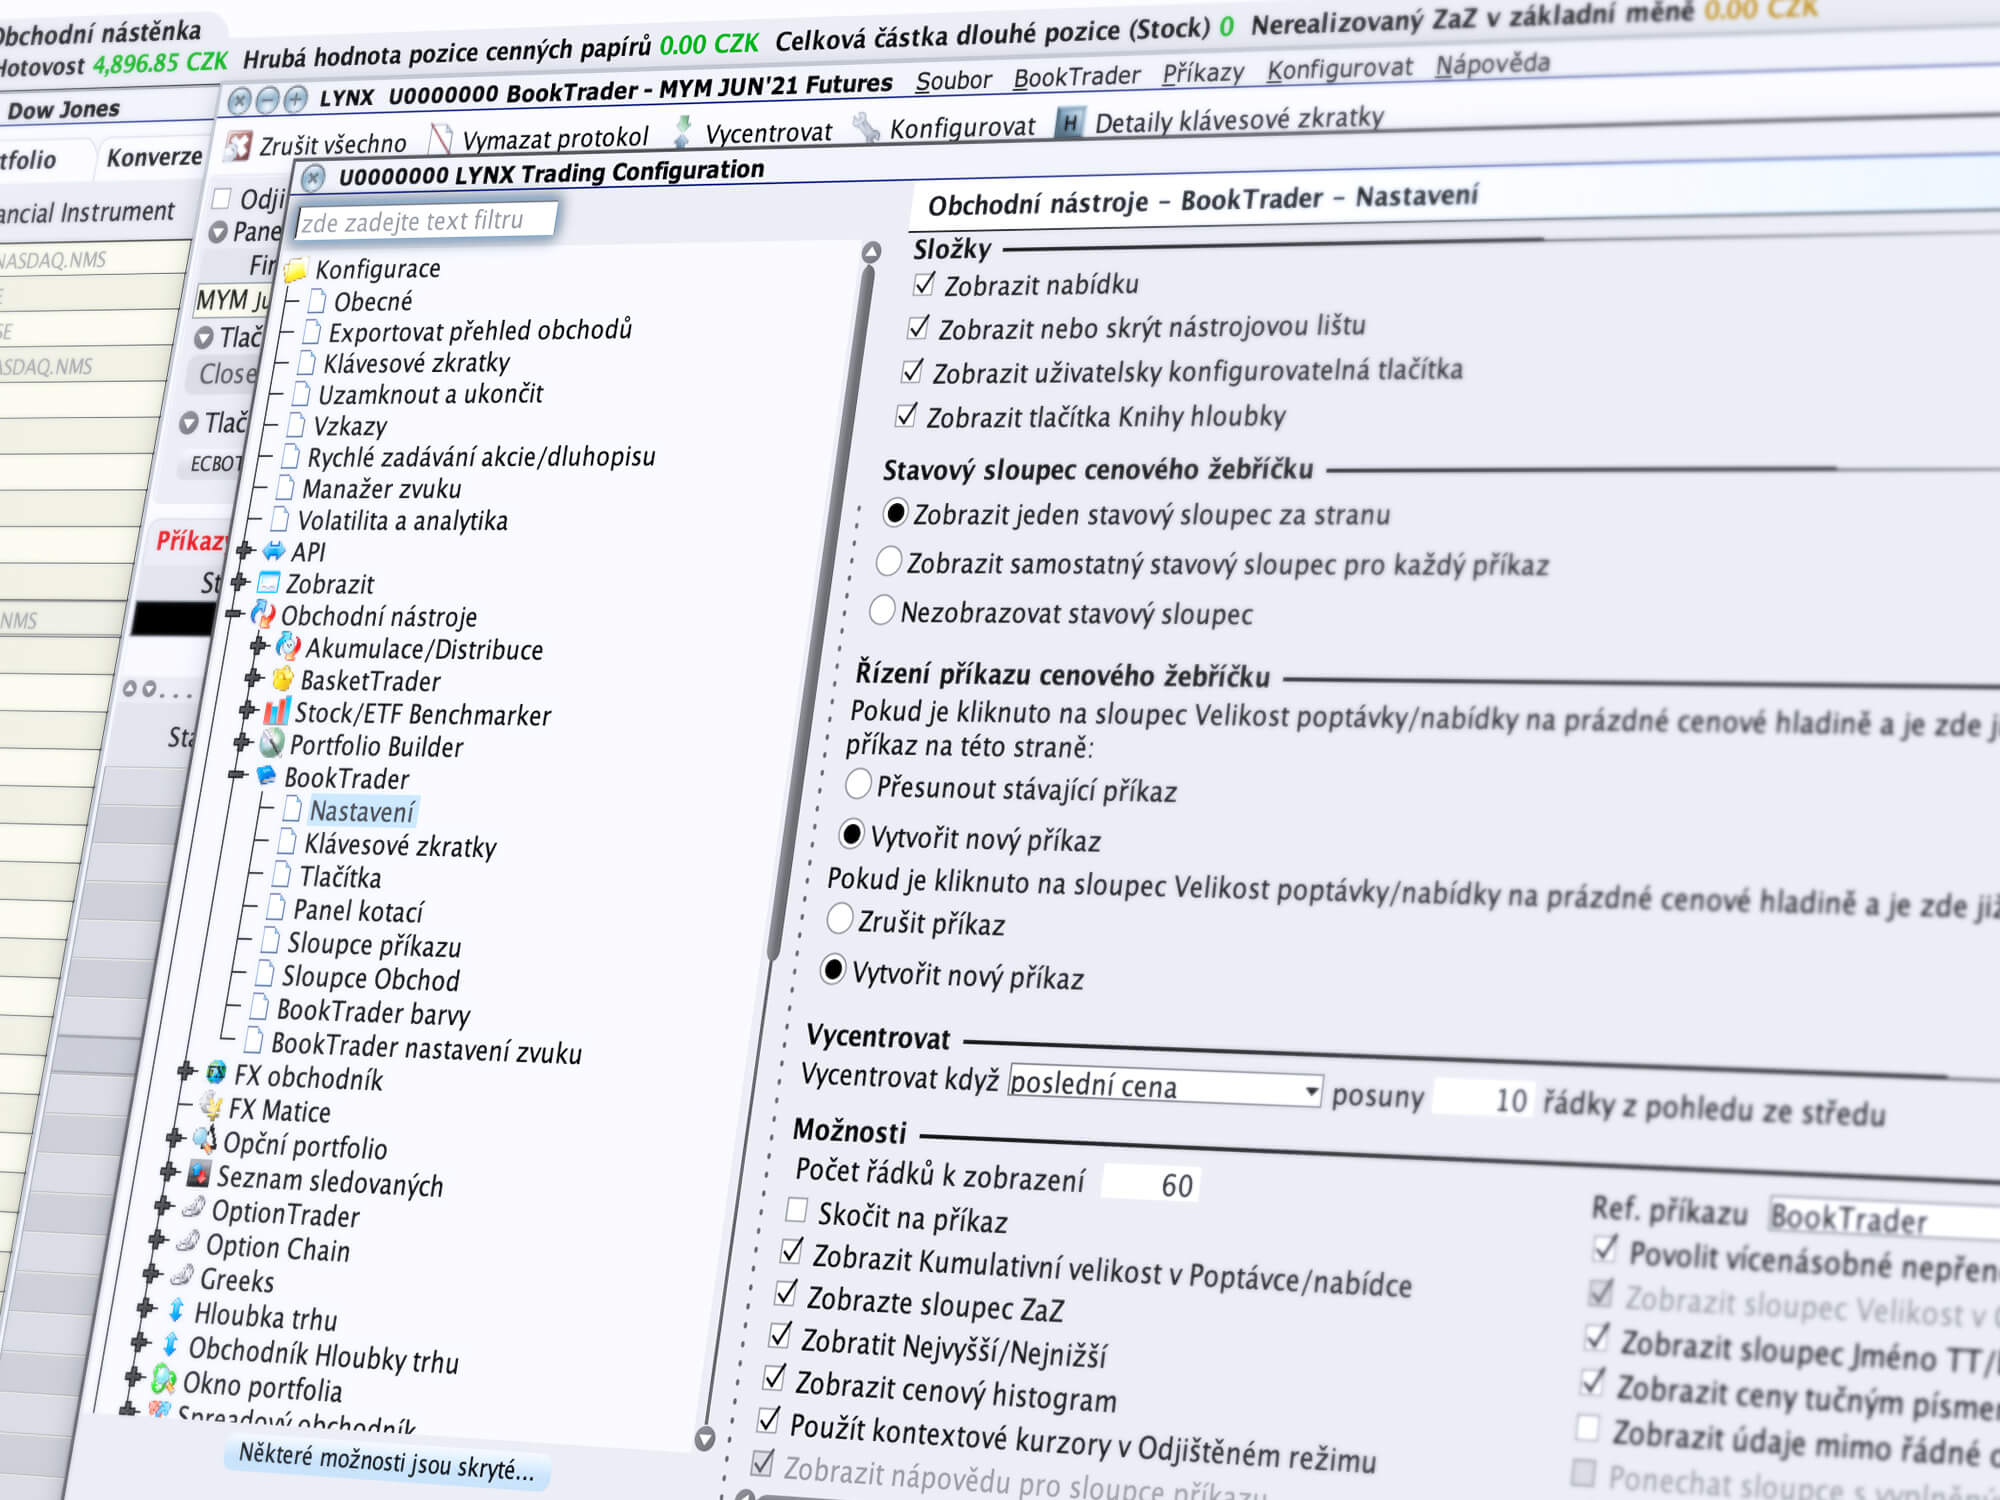Click the Seznam sledovaných icon
The width and height of the screenshot is (2000, 1500).
(199, 1173)
